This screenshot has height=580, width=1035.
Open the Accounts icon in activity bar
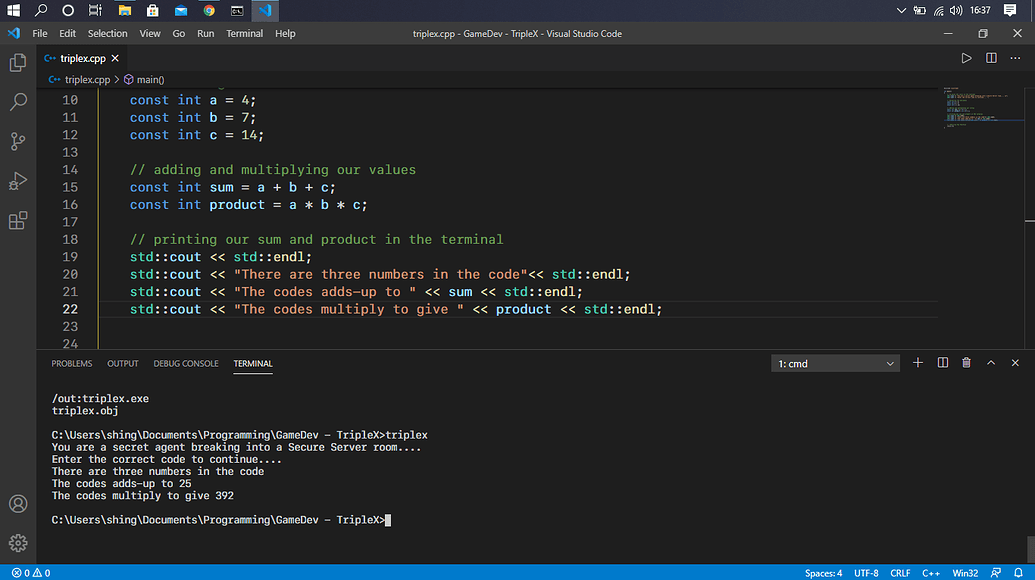(x=17, y=504)
